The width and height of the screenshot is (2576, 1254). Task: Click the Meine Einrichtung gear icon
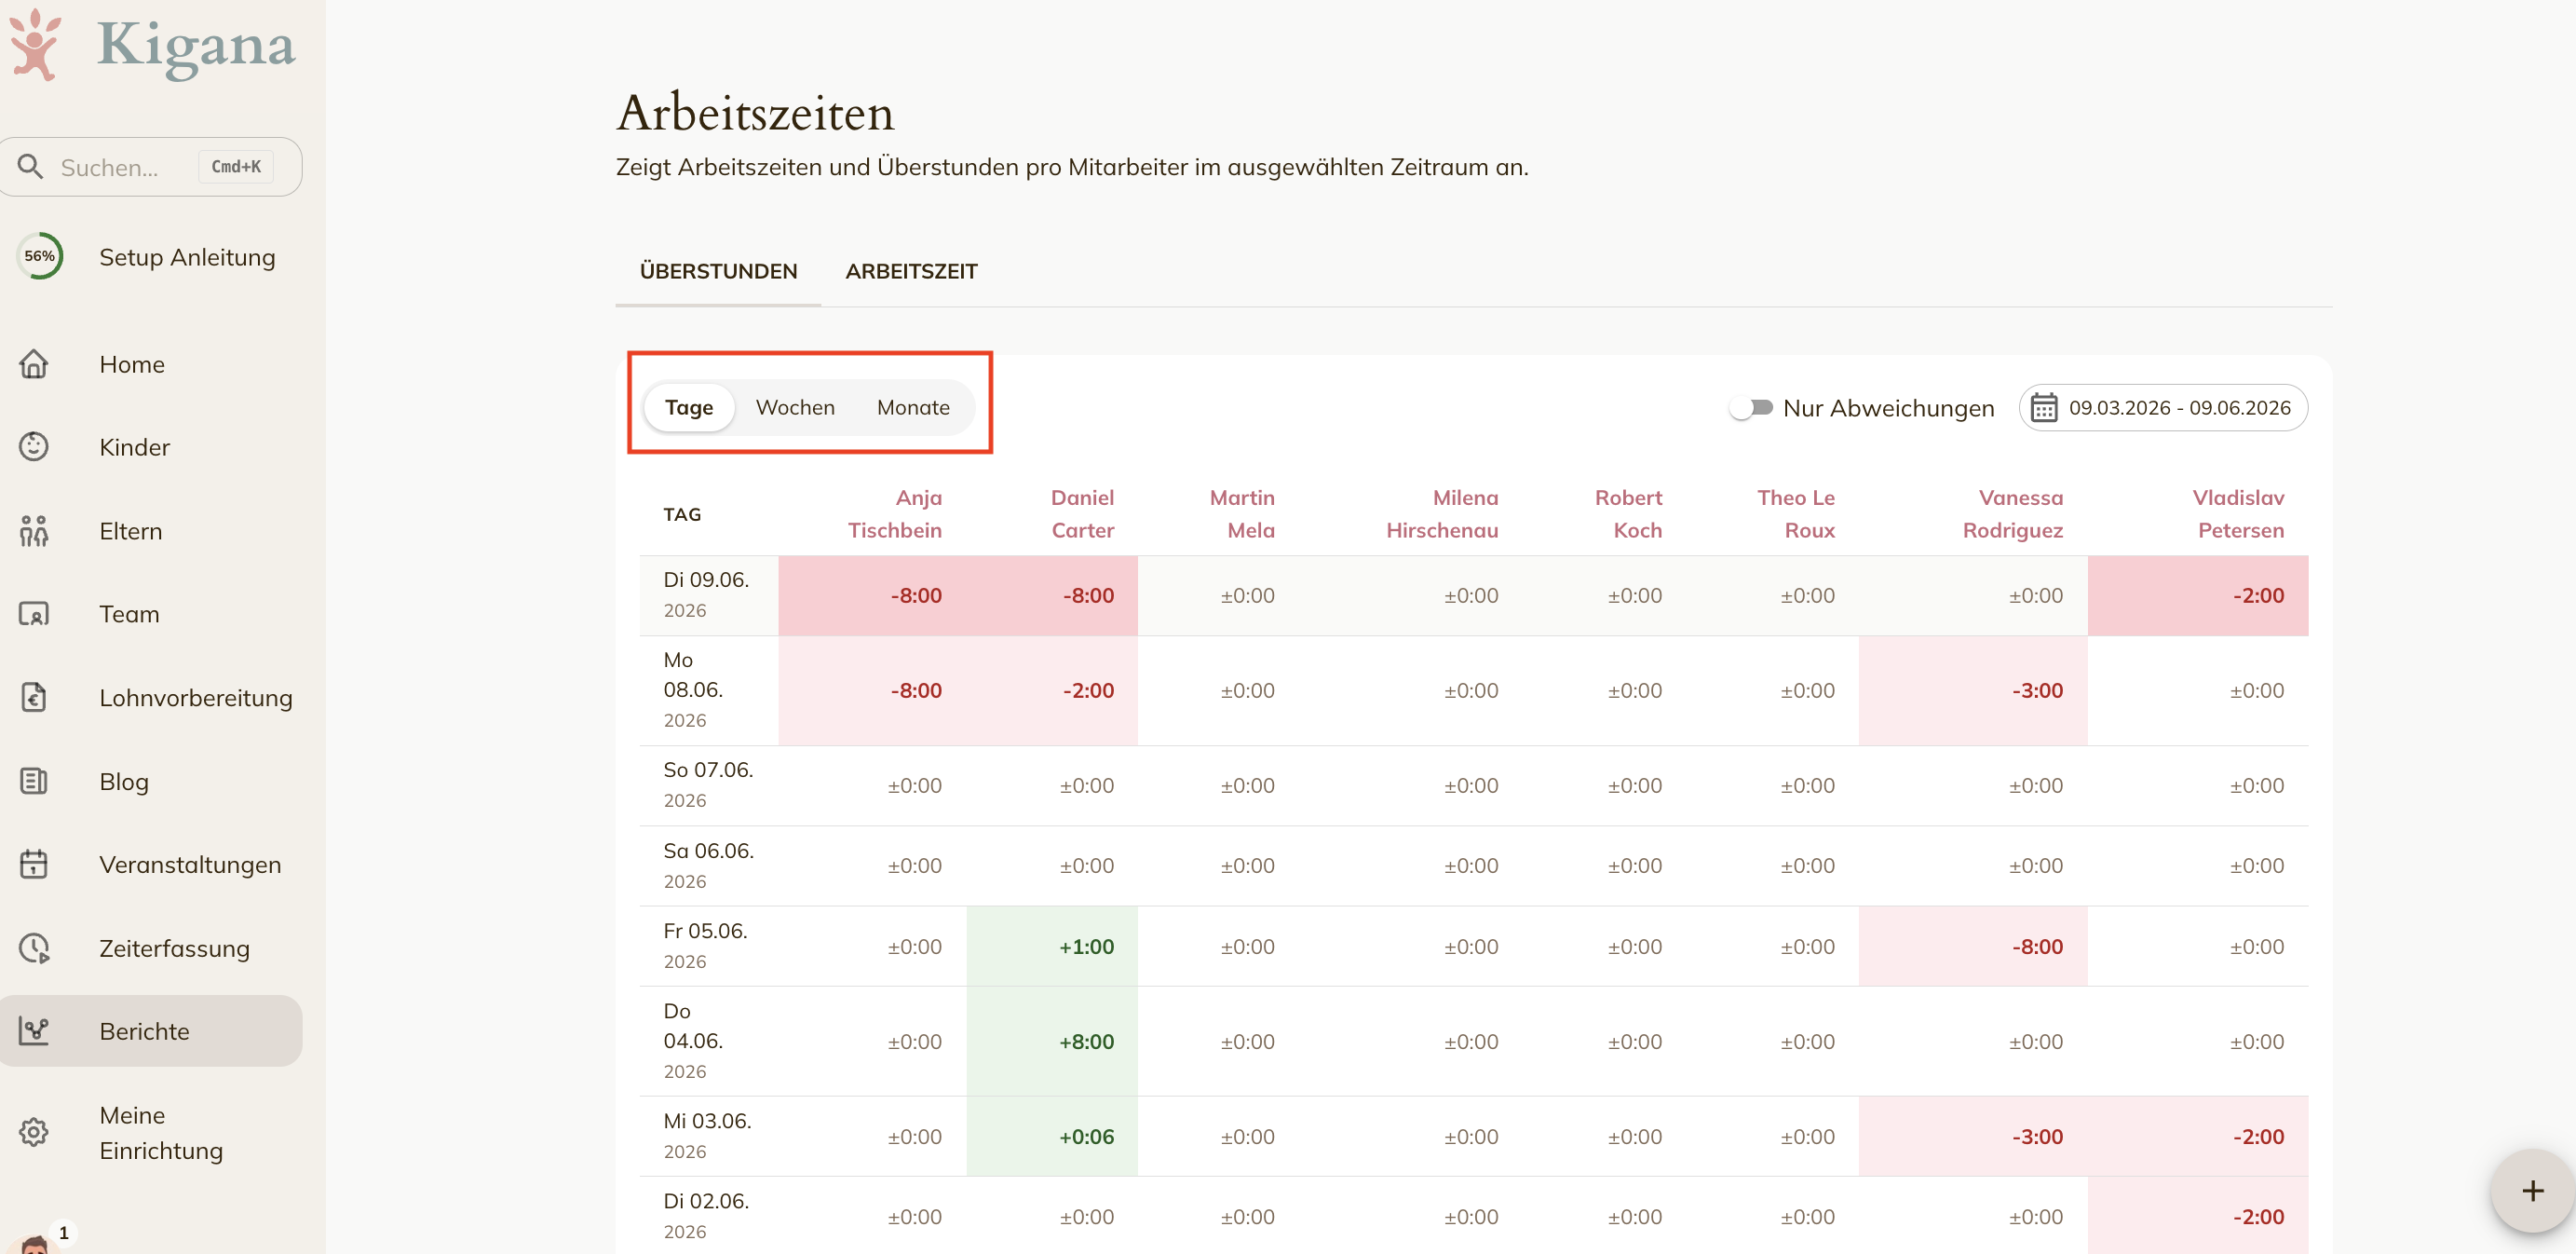point(34,1132)
